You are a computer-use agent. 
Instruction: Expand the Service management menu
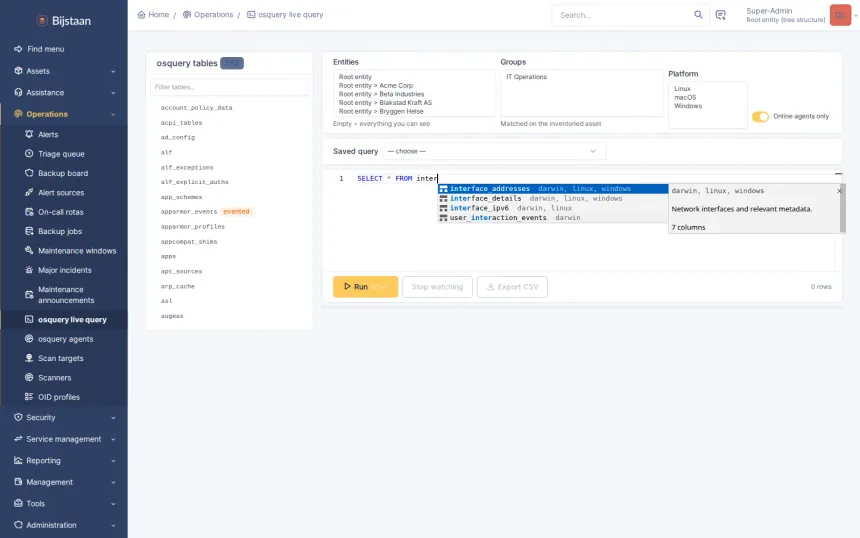coord(113,439)
